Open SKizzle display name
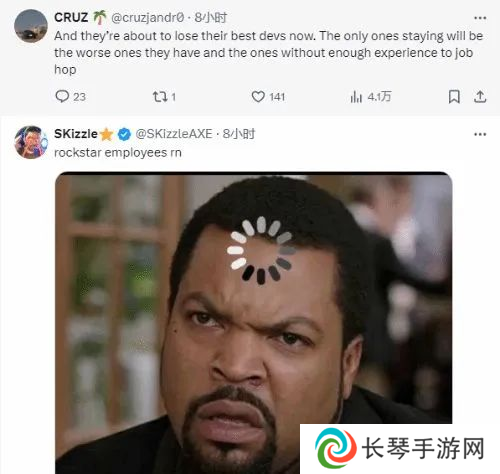Viewport: 500px width, 474px height. (x=76, y=134)
